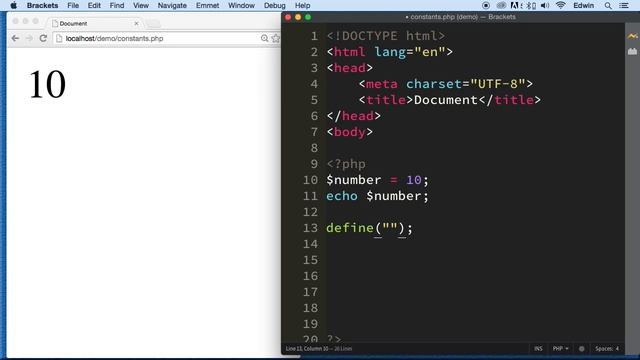Viewport: 640px width, 360px height.
Task: Open the PHP language dropdown
Action: [x=560, y=349]
